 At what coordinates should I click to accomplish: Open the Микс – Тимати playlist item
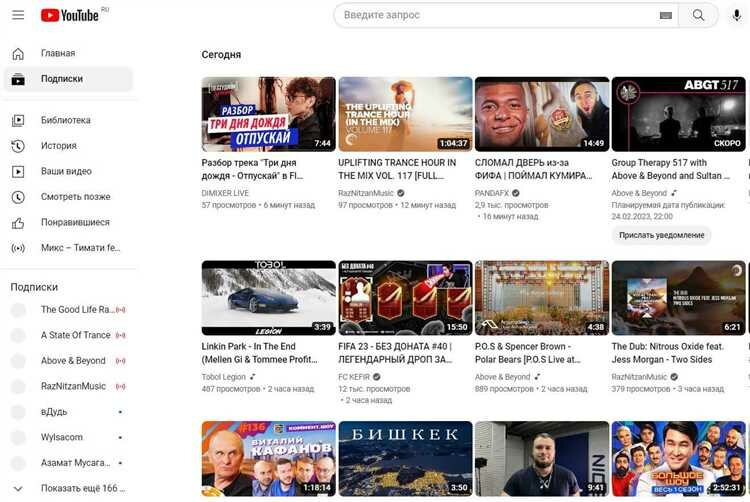[x=79, y=248]
